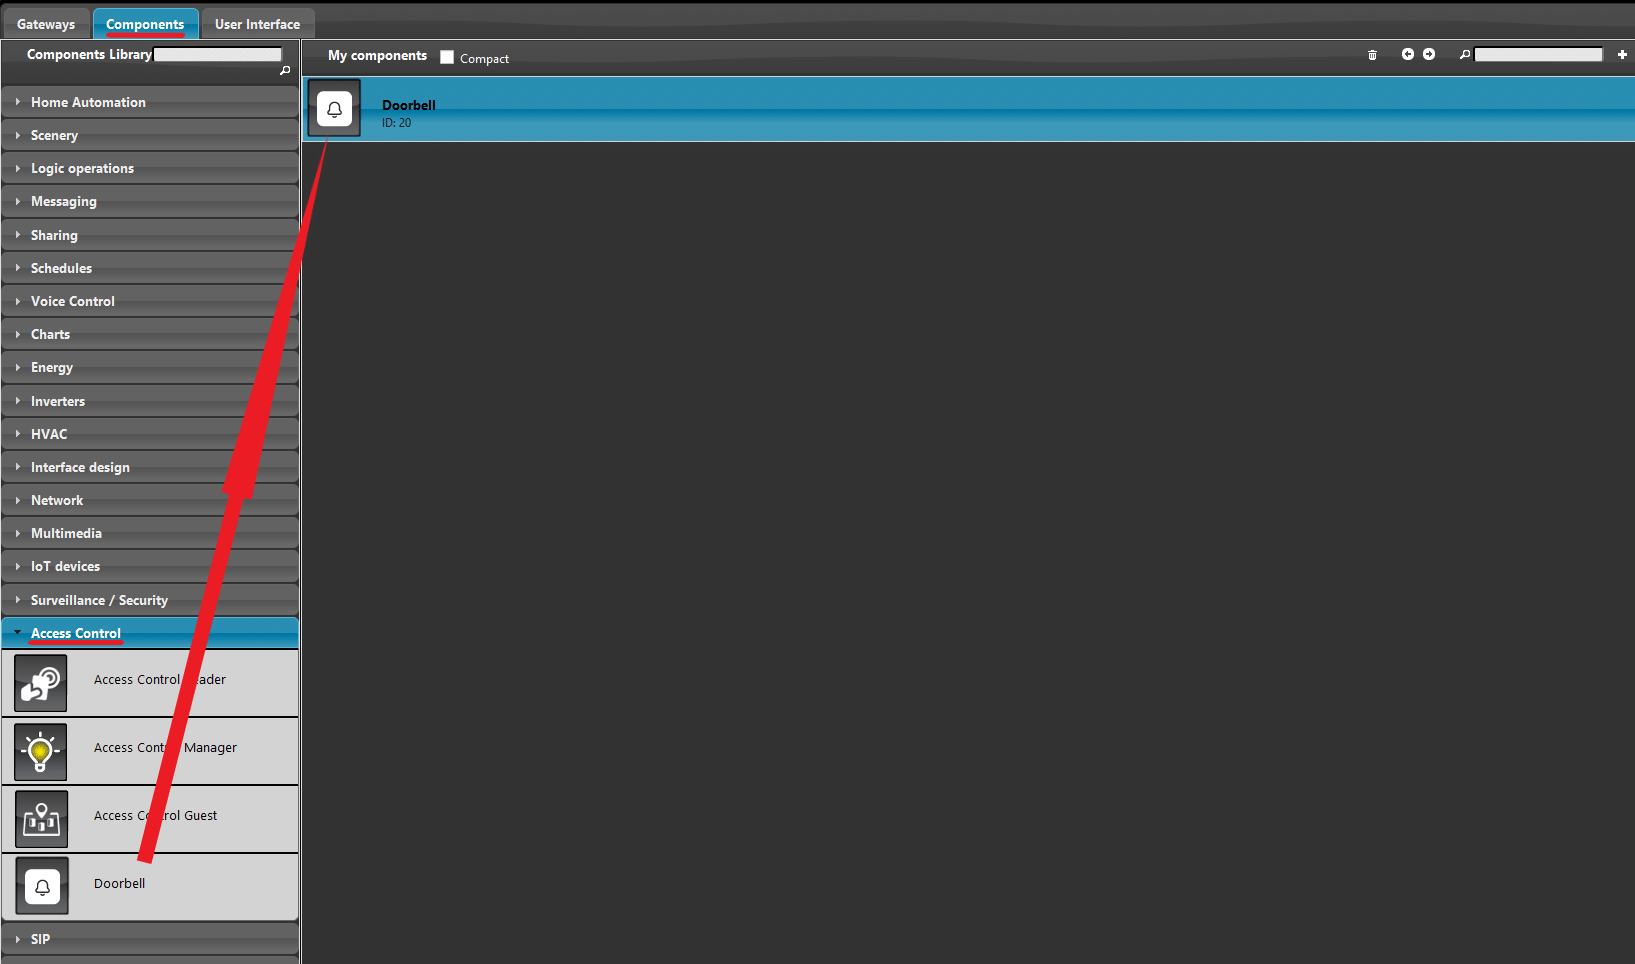Image resolution: width=1635 pixels, height=964 pixels.
Task: Click the left arrow navigation icon
Action: pos(1408,54)
